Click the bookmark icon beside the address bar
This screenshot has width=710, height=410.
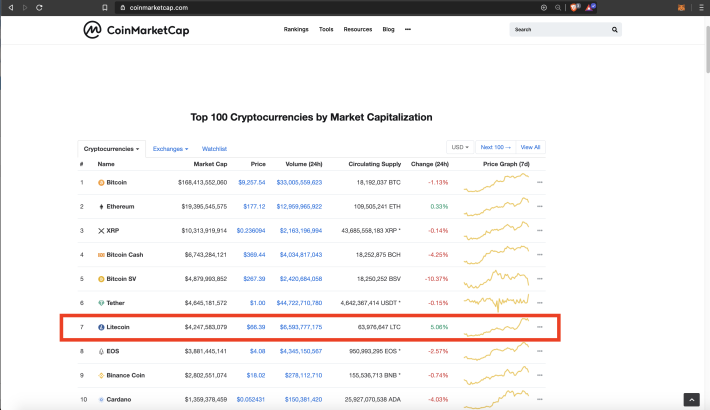click(x=105, y=8)
